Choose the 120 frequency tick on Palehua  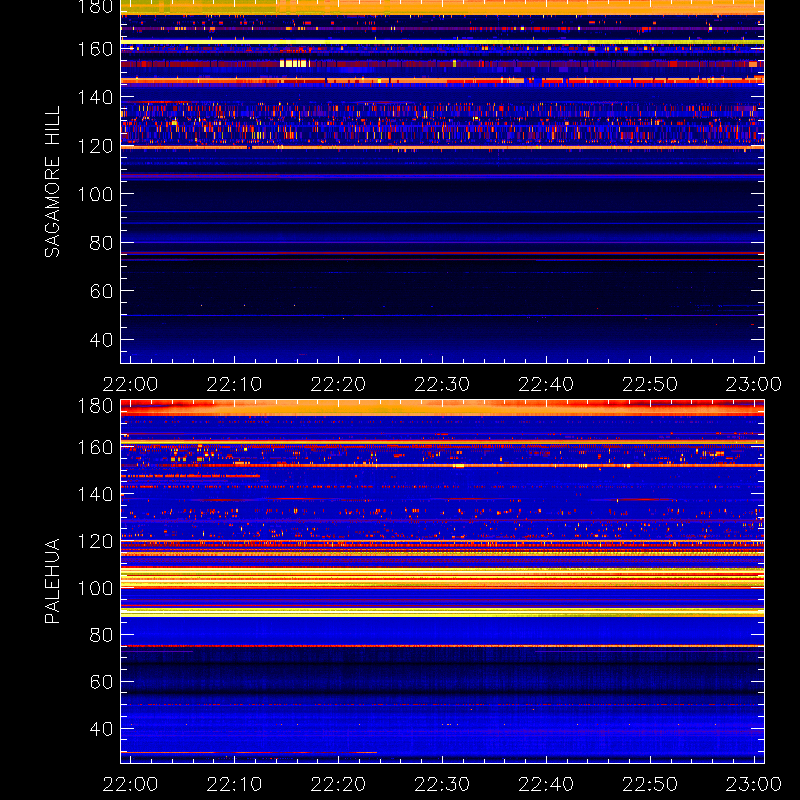click(95, 541)
